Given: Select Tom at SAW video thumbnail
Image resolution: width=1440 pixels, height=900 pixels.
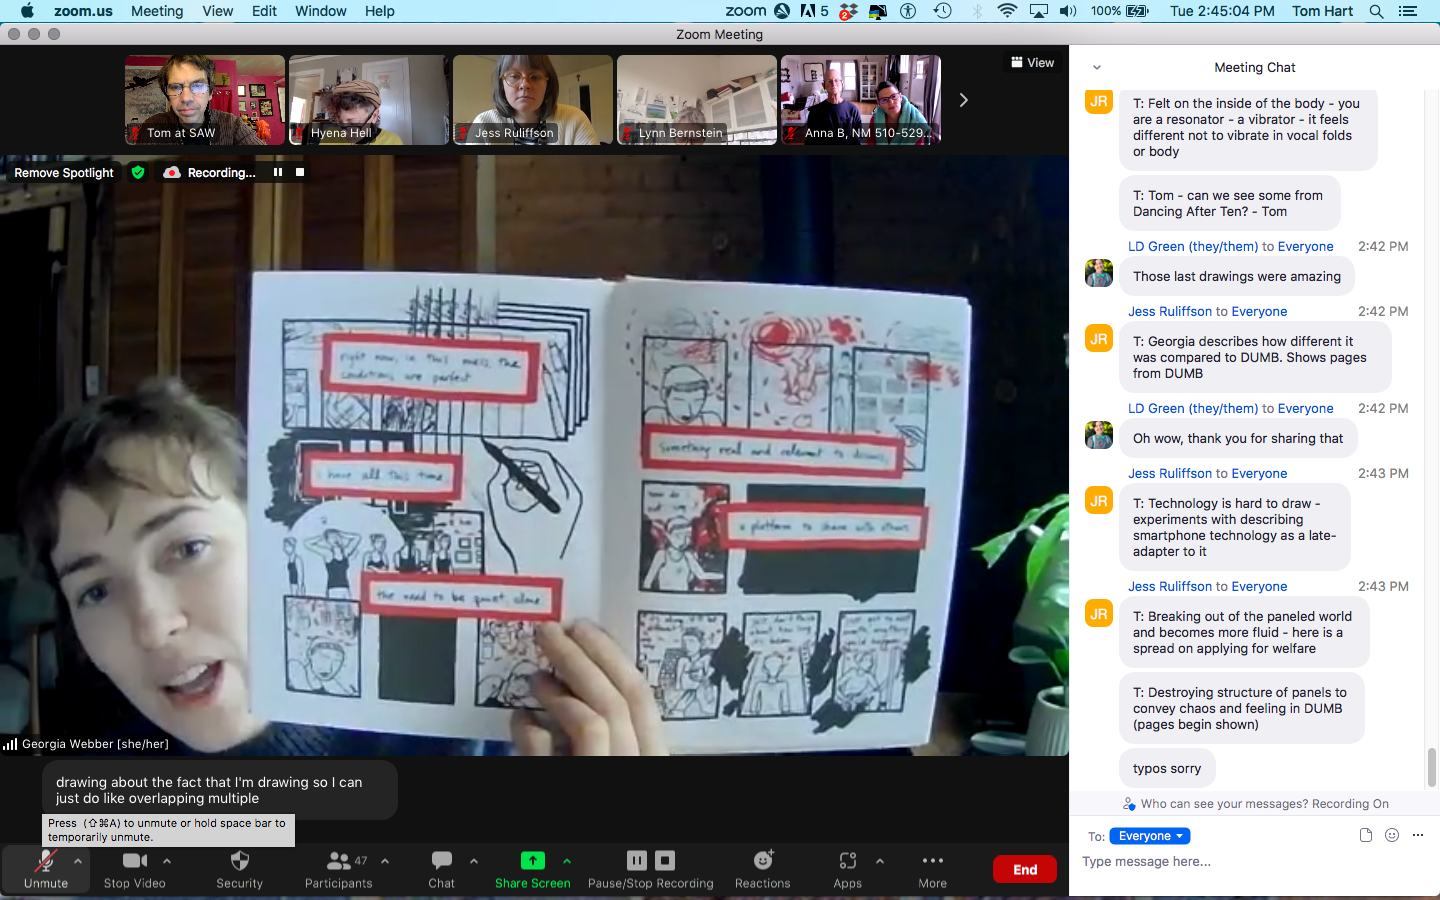Looking at the screenshot, I should pyautogui.click(x=205, y=100).
